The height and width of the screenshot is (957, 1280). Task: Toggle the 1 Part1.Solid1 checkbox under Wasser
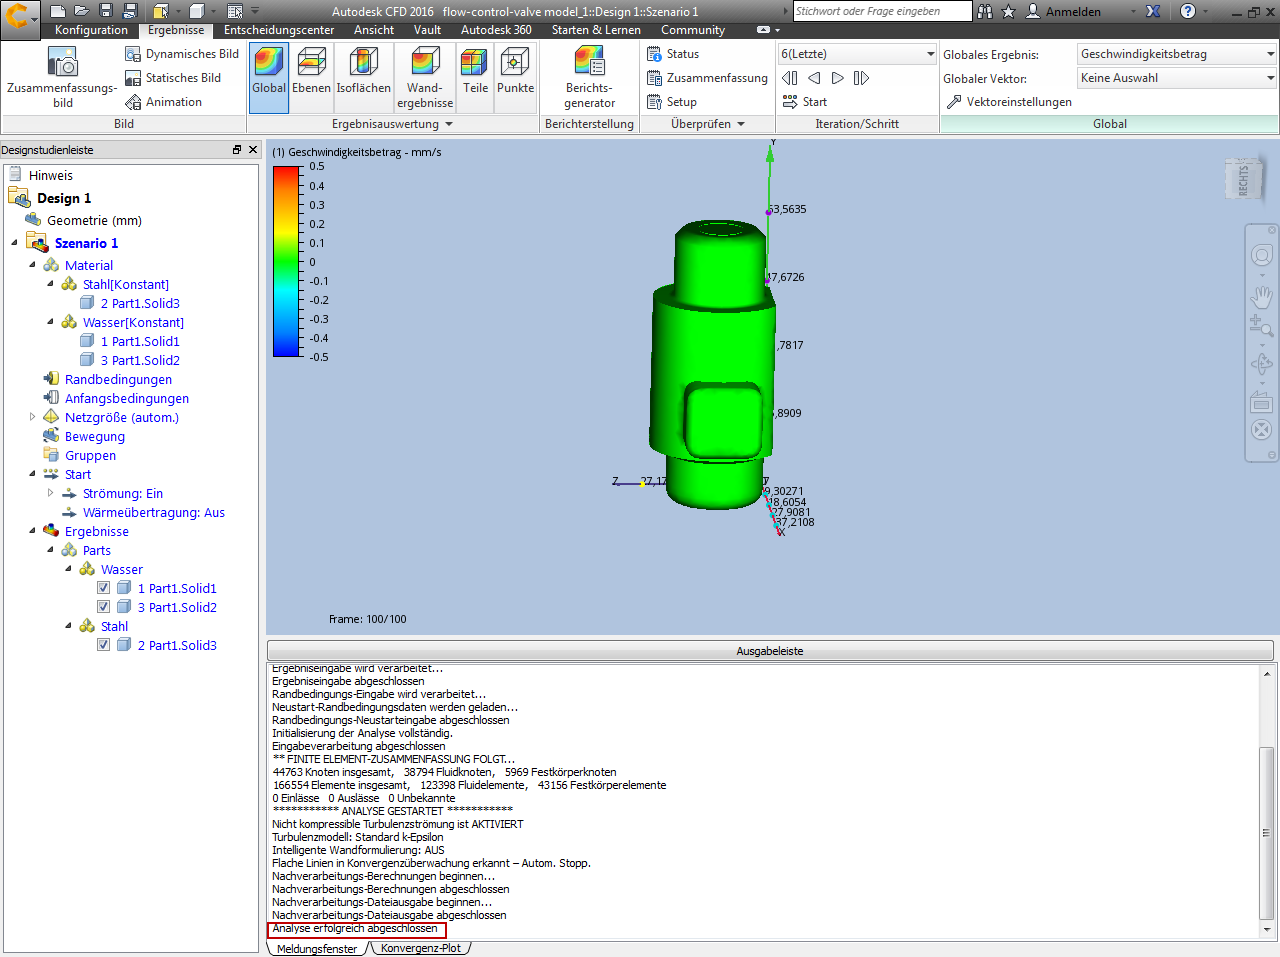(x=104, y=588)
